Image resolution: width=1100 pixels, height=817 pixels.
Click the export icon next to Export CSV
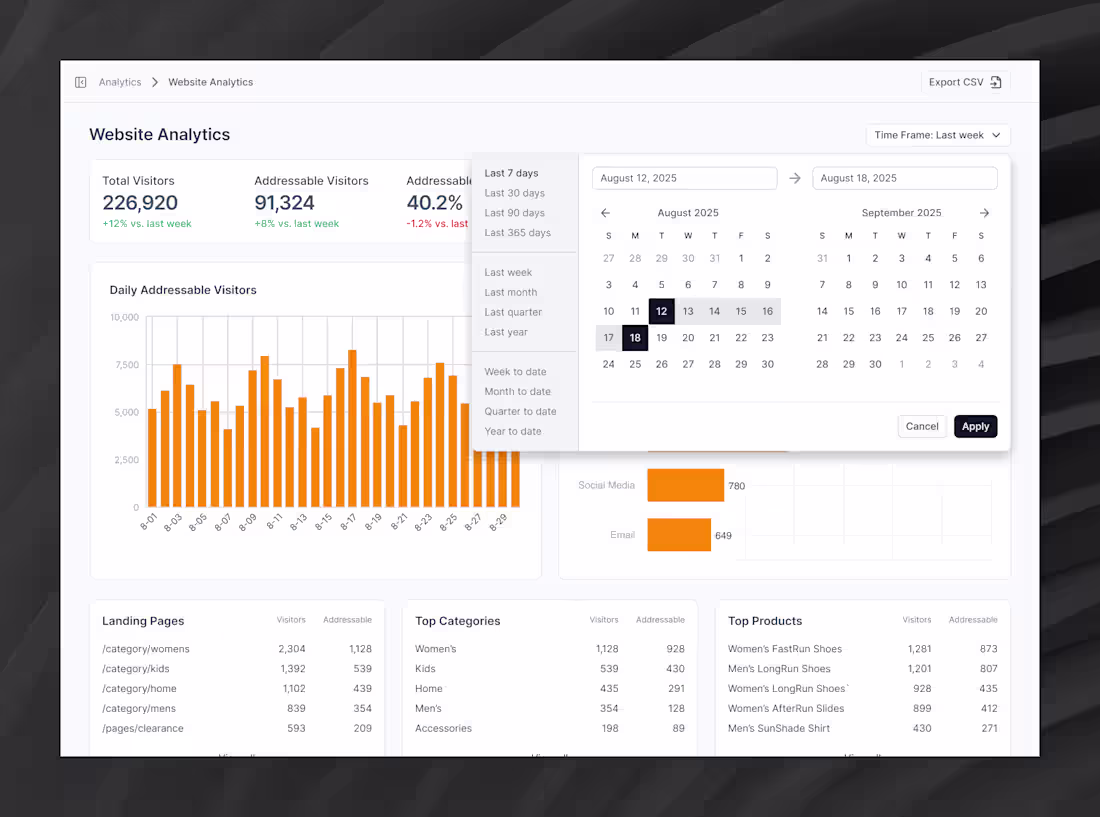click(994, 81)
